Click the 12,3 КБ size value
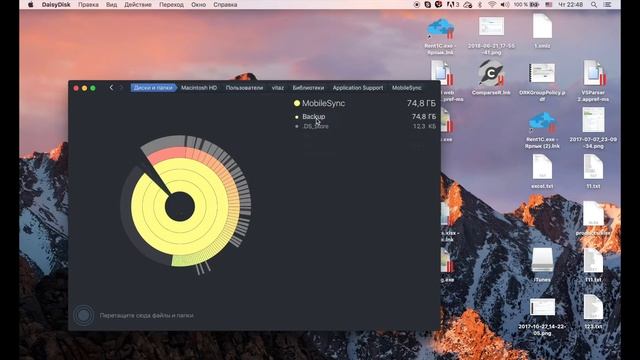640x360 pixels. point(424,126)
